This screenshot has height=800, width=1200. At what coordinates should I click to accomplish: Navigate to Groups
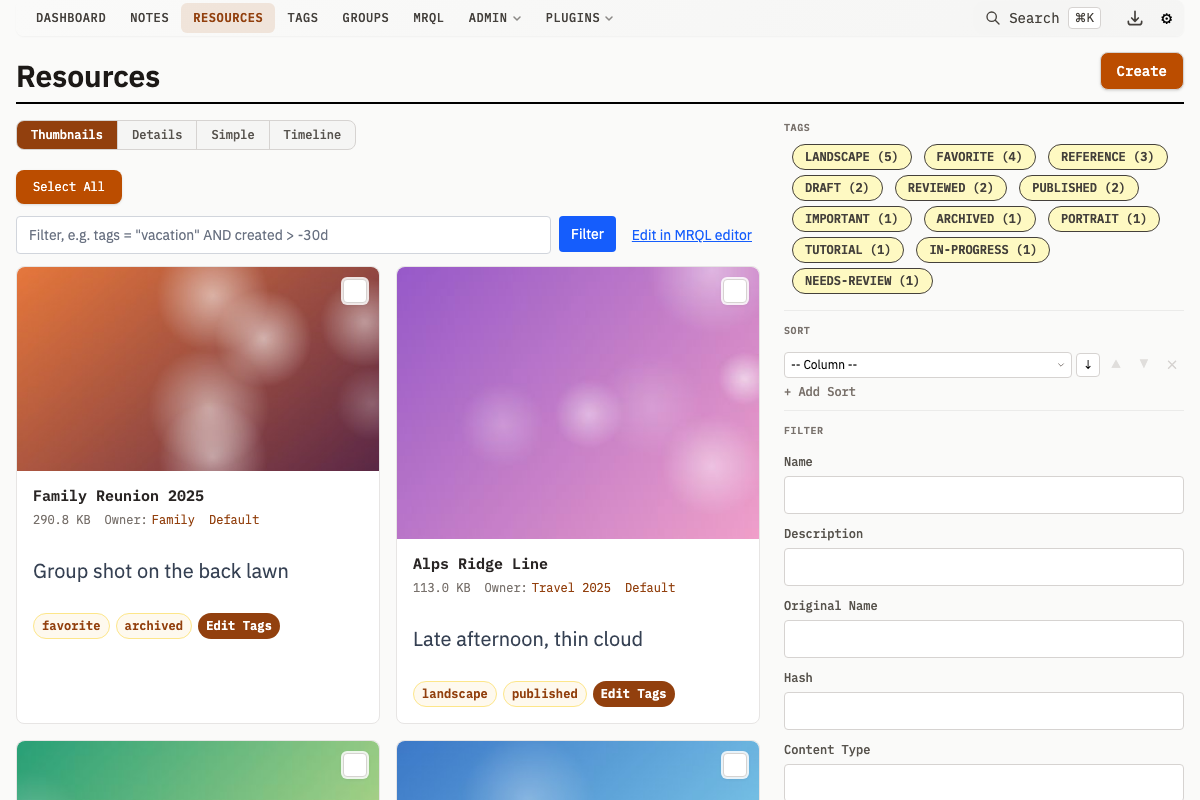[x=366, y=18]
